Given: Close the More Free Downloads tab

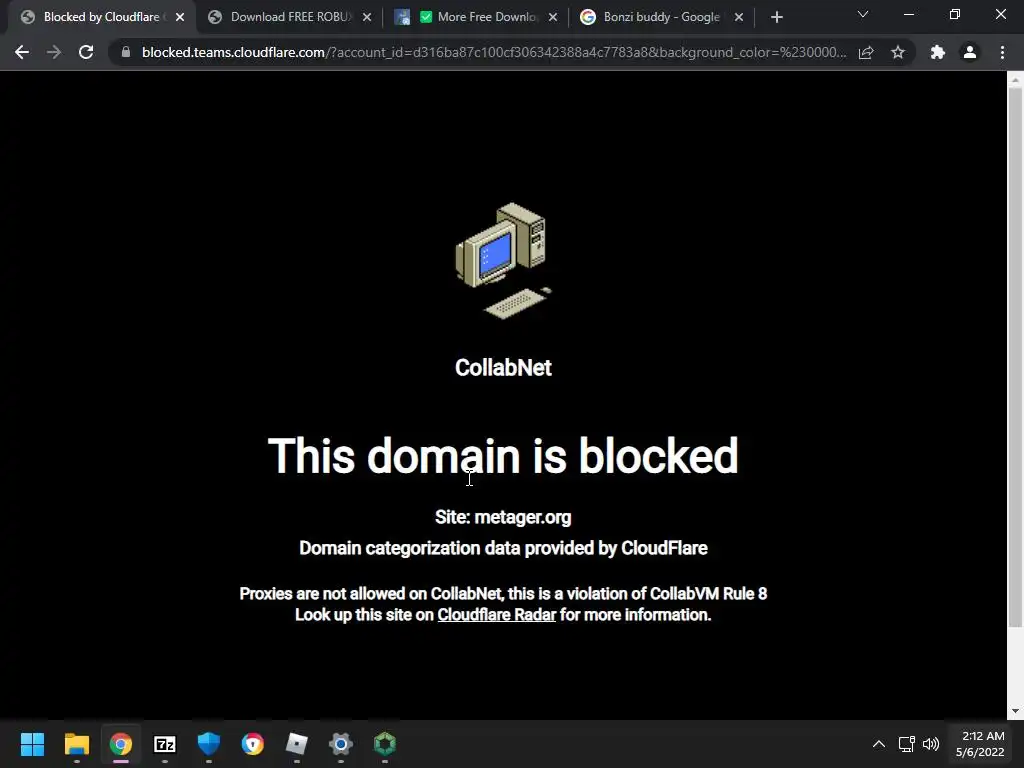Looking at the screenshot, I should coord(553,18).
